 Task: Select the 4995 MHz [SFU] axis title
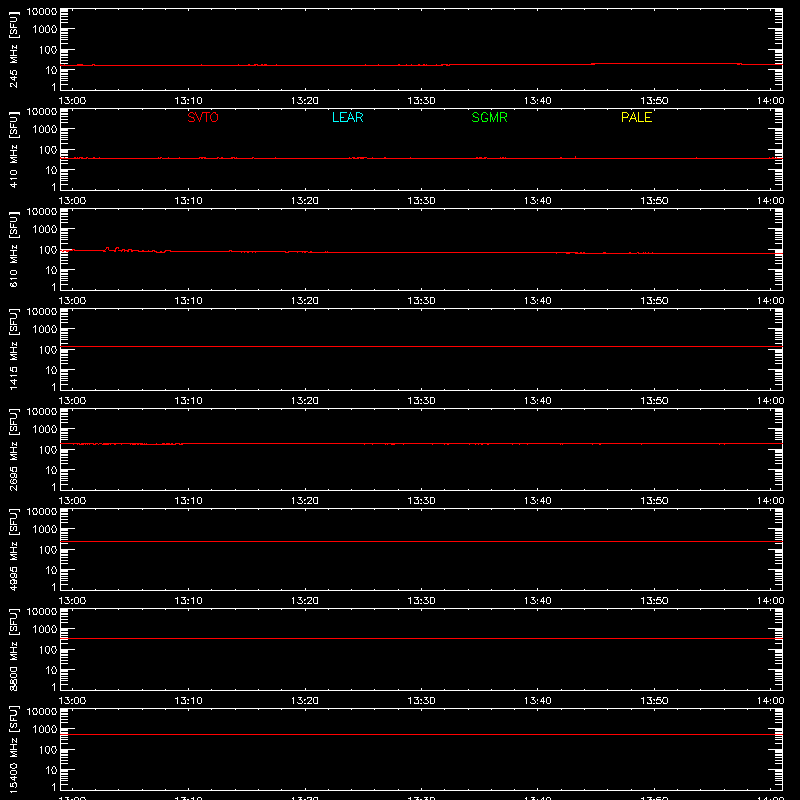(x=13, y=549)
